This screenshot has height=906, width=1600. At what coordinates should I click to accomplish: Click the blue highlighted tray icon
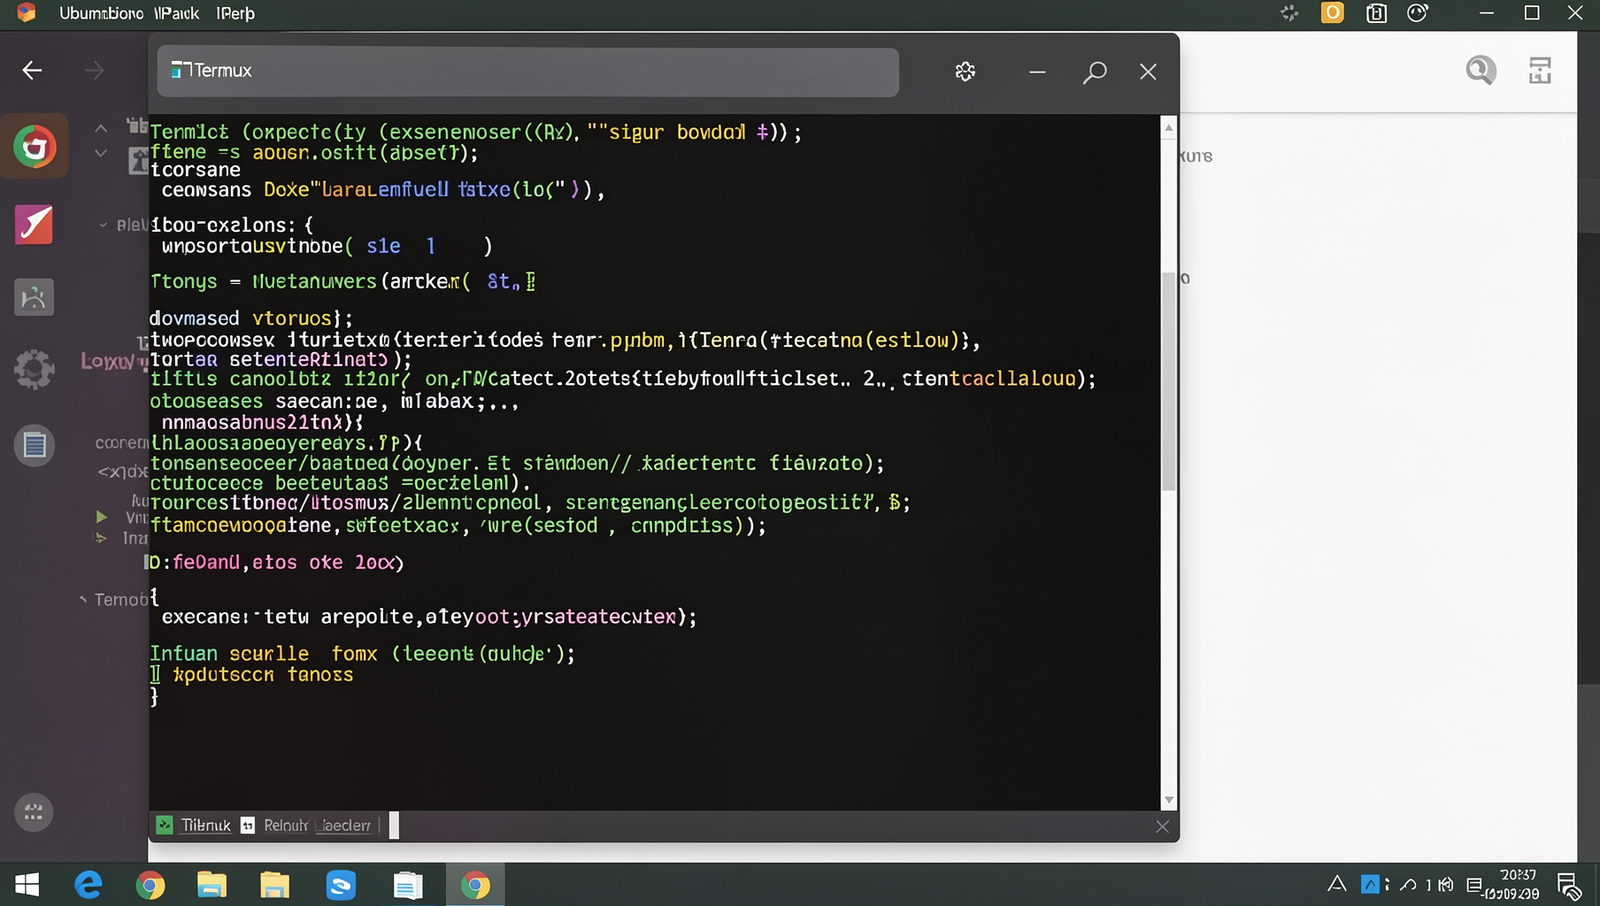[1371, 884]
